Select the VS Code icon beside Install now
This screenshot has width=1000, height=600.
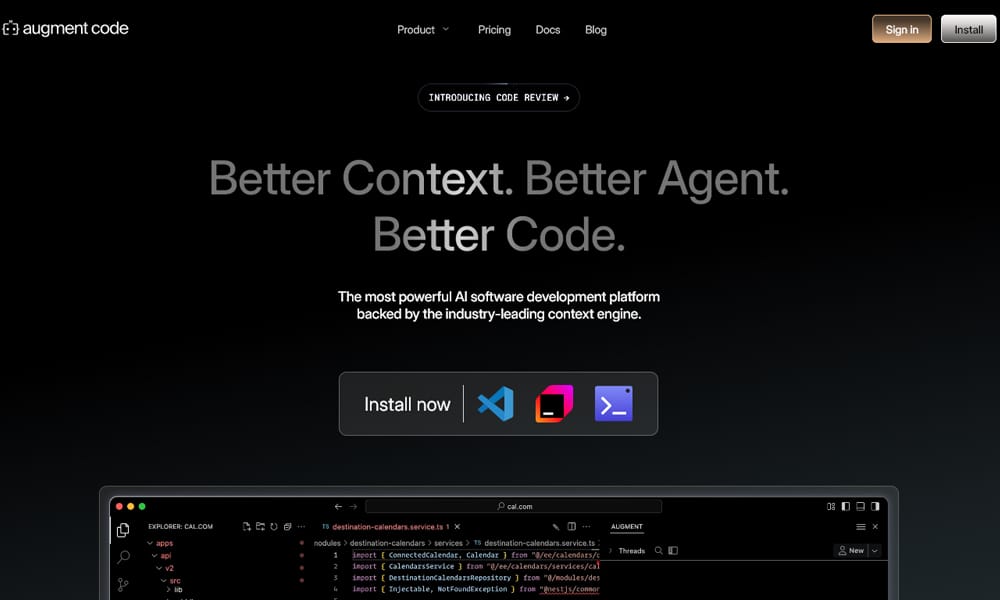coord(494,404)
